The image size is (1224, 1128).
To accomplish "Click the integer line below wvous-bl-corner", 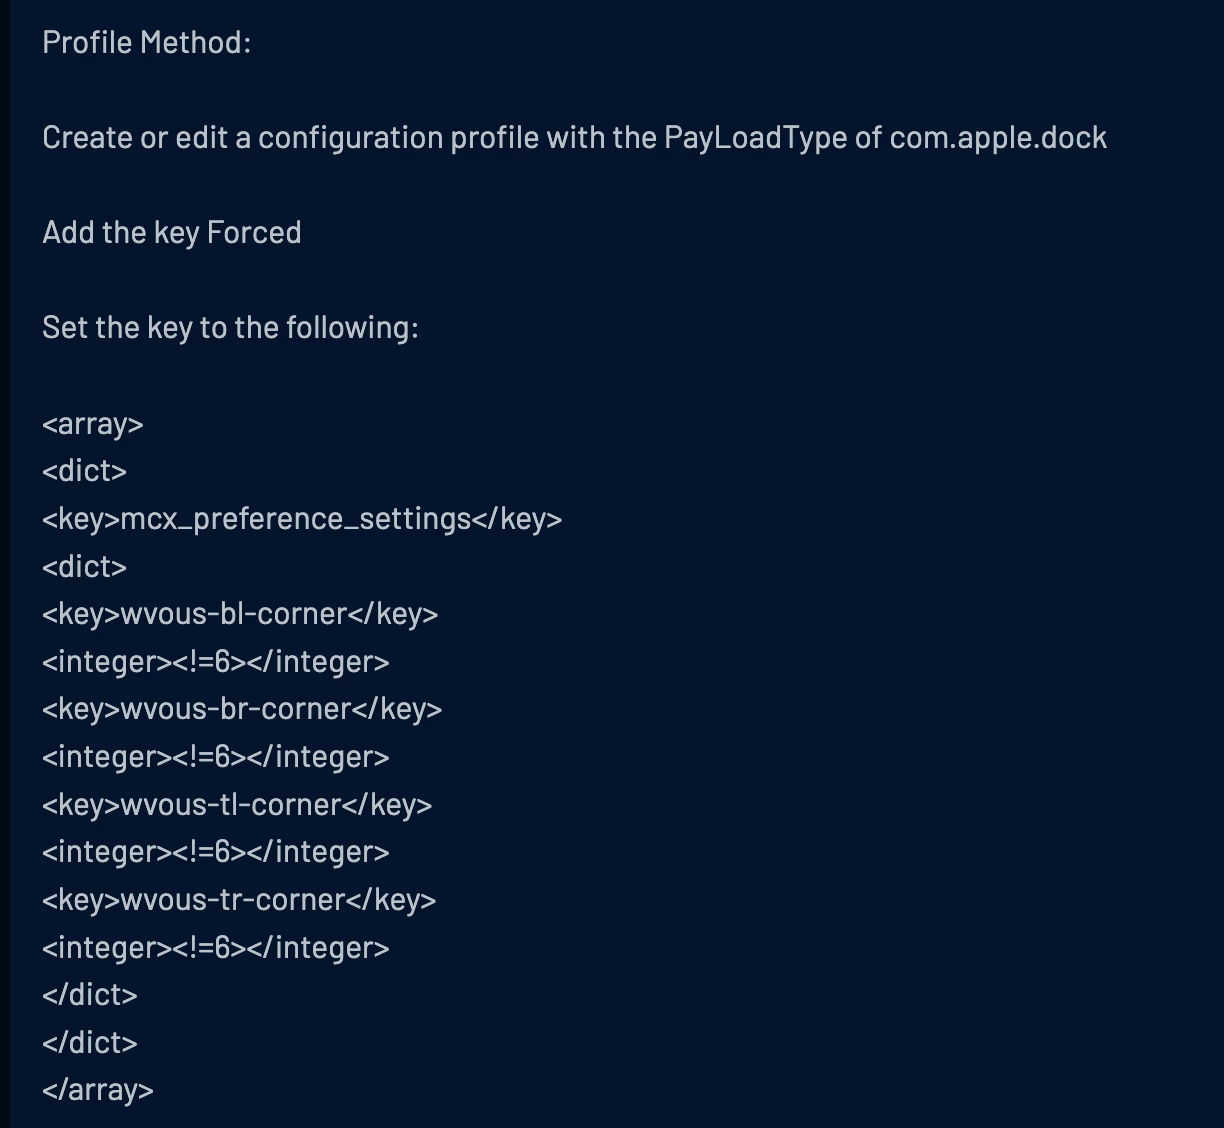I will coord(216,661).
